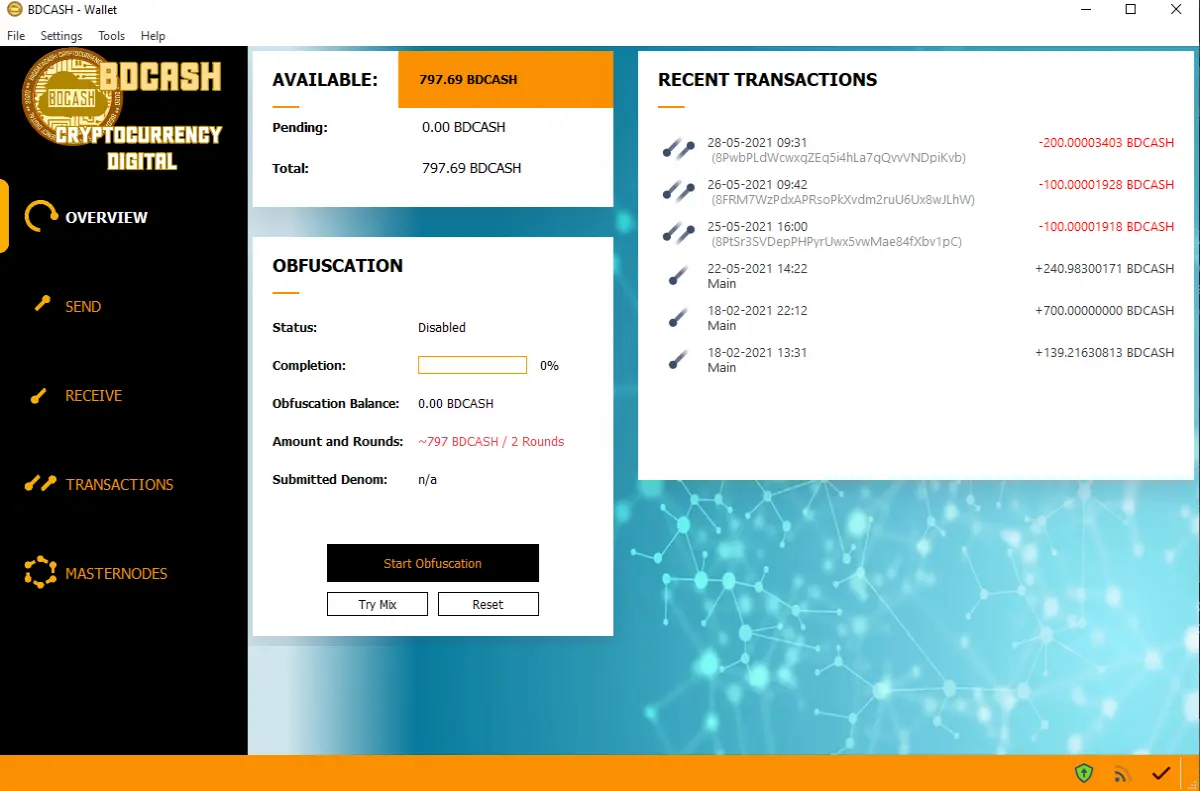Close the BDCASH wallet window
The image size is (1200, 791).
click(1176, 10)
